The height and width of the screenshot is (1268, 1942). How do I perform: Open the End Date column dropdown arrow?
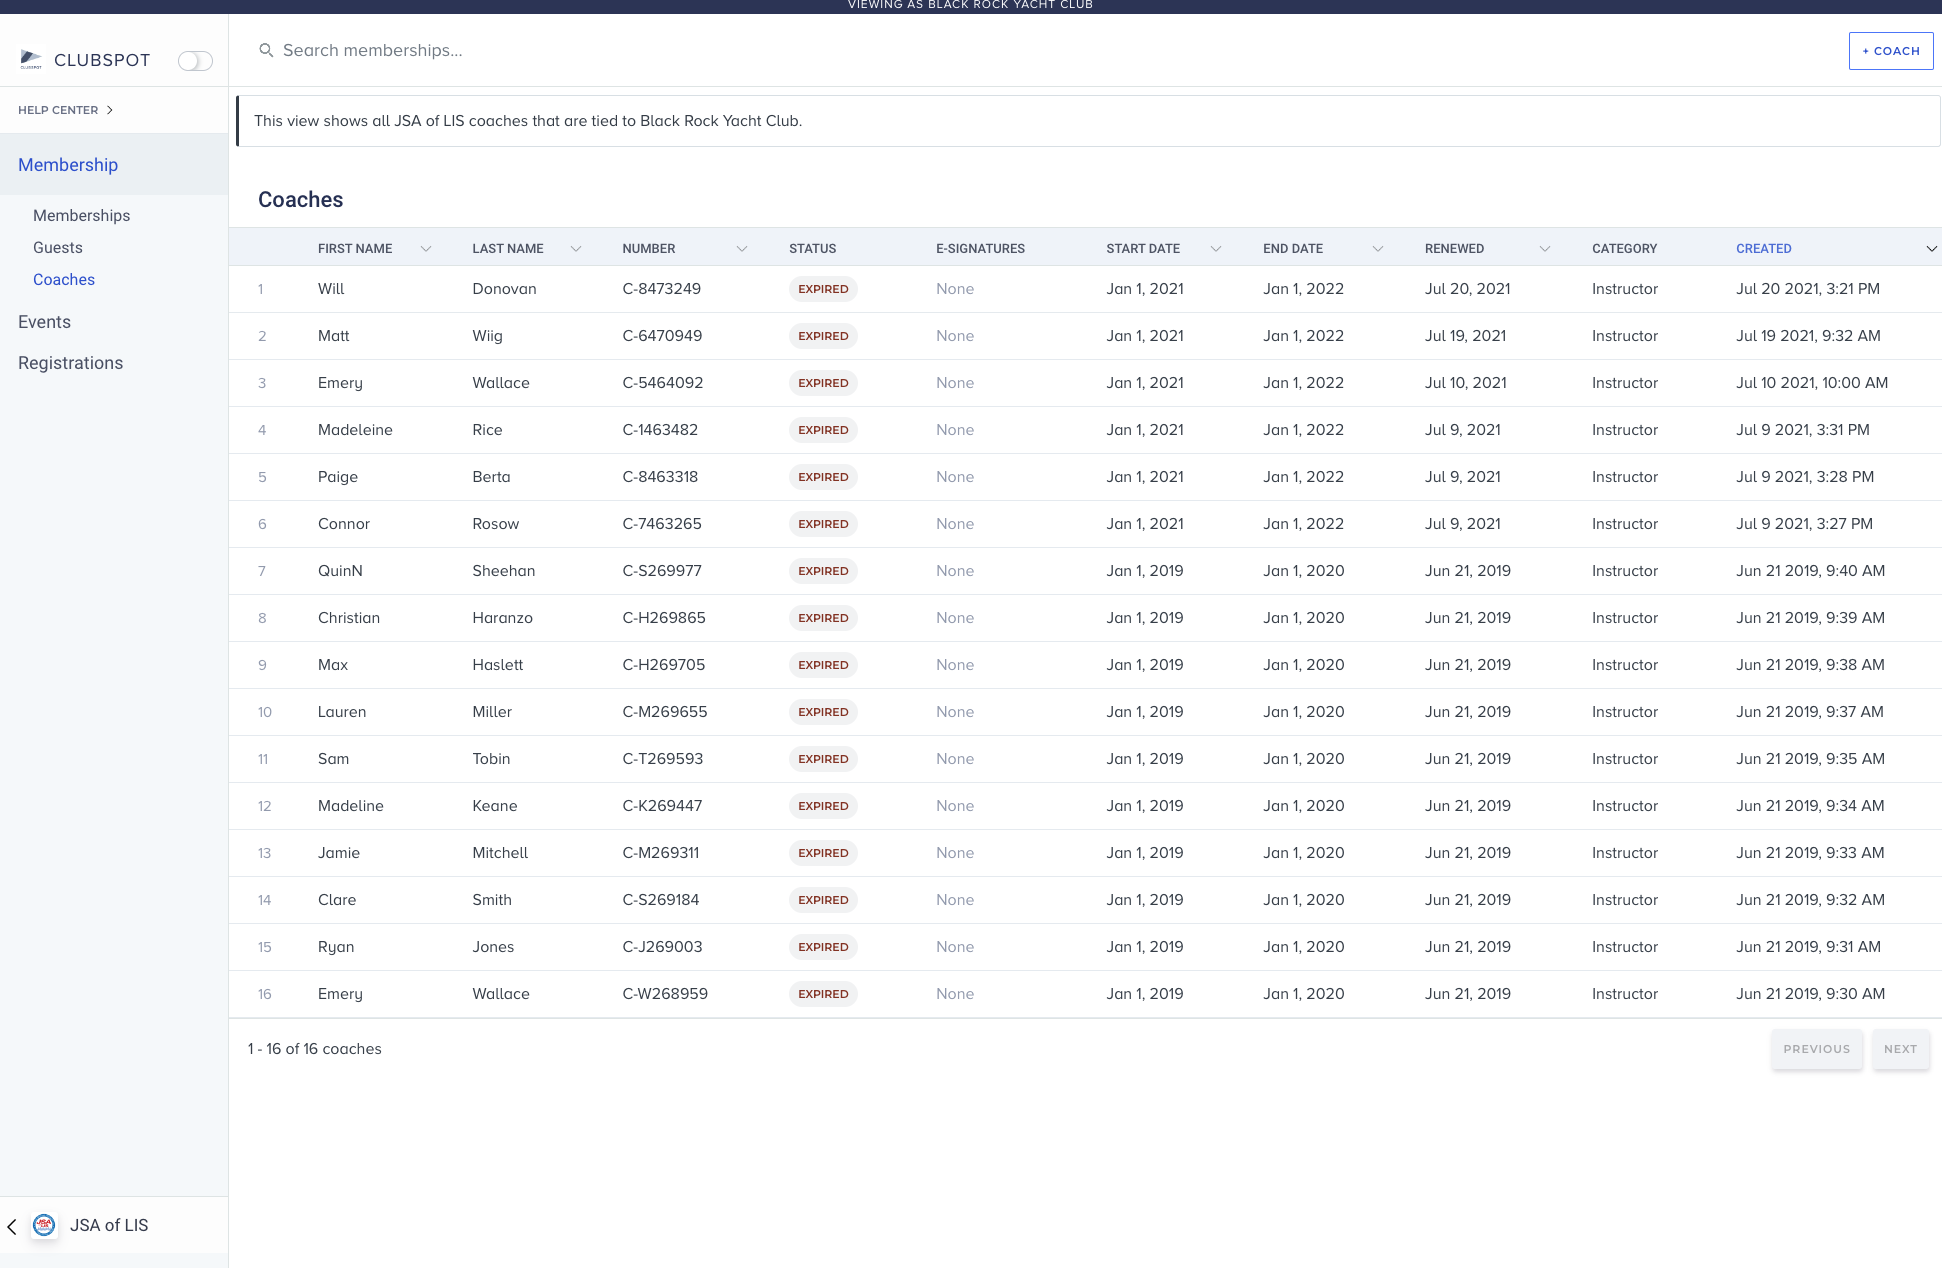coord(1378,249)
